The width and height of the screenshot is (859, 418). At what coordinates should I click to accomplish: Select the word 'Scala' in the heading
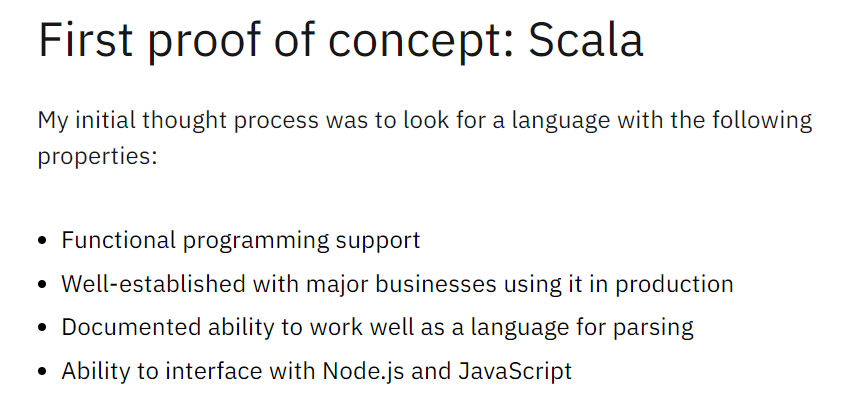(585, 40)
